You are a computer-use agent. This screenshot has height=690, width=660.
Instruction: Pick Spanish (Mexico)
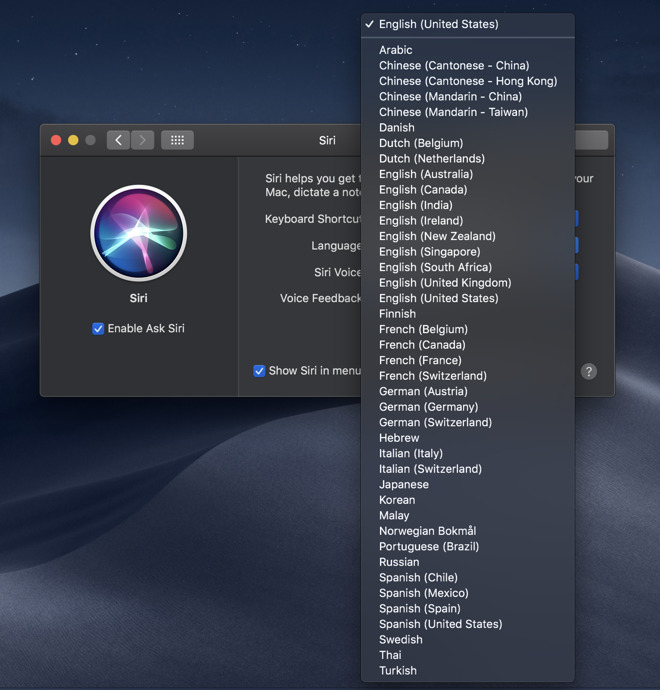[468, 593]
